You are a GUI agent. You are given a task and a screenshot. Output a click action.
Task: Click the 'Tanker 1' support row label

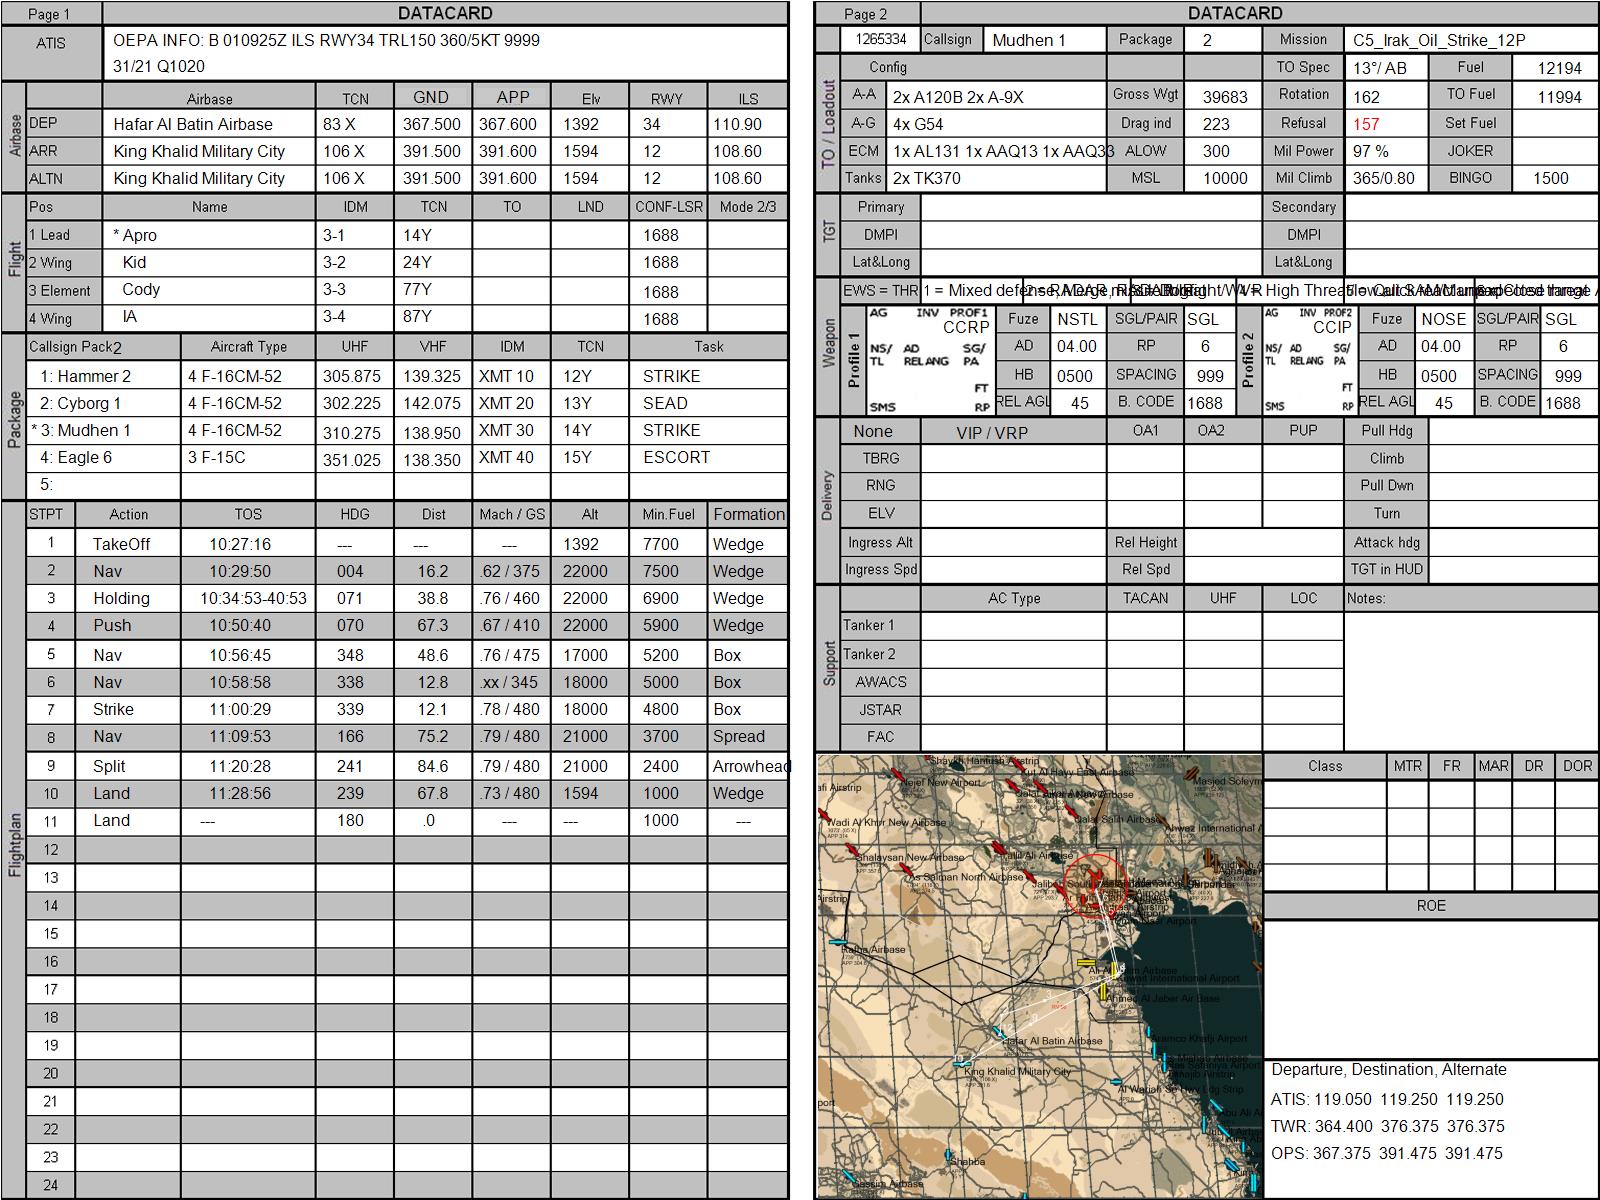tap(868, 625)
